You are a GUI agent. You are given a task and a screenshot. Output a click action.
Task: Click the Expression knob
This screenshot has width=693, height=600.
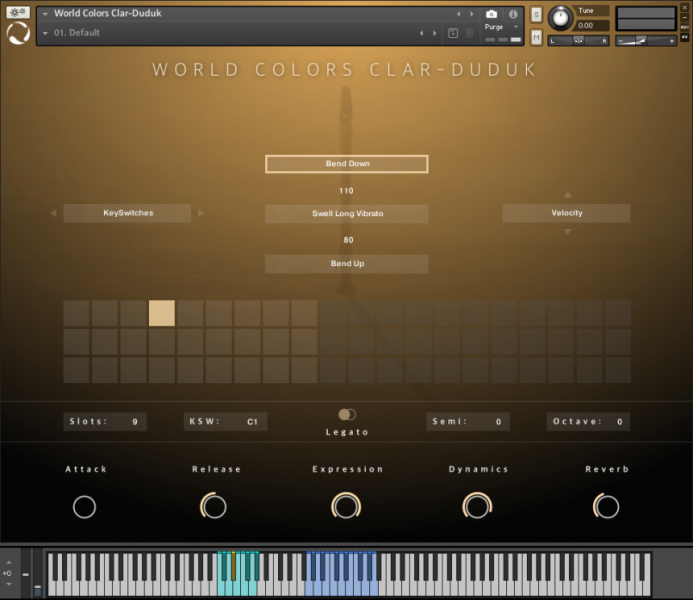(x=346, y=506)
